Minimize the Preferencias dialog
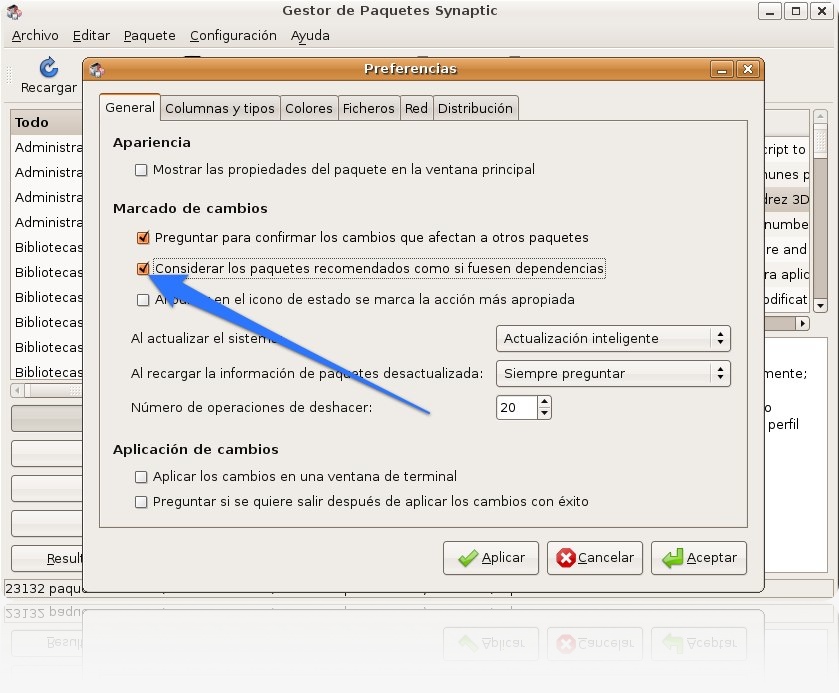The image size is (839, 693). [722, 70]
